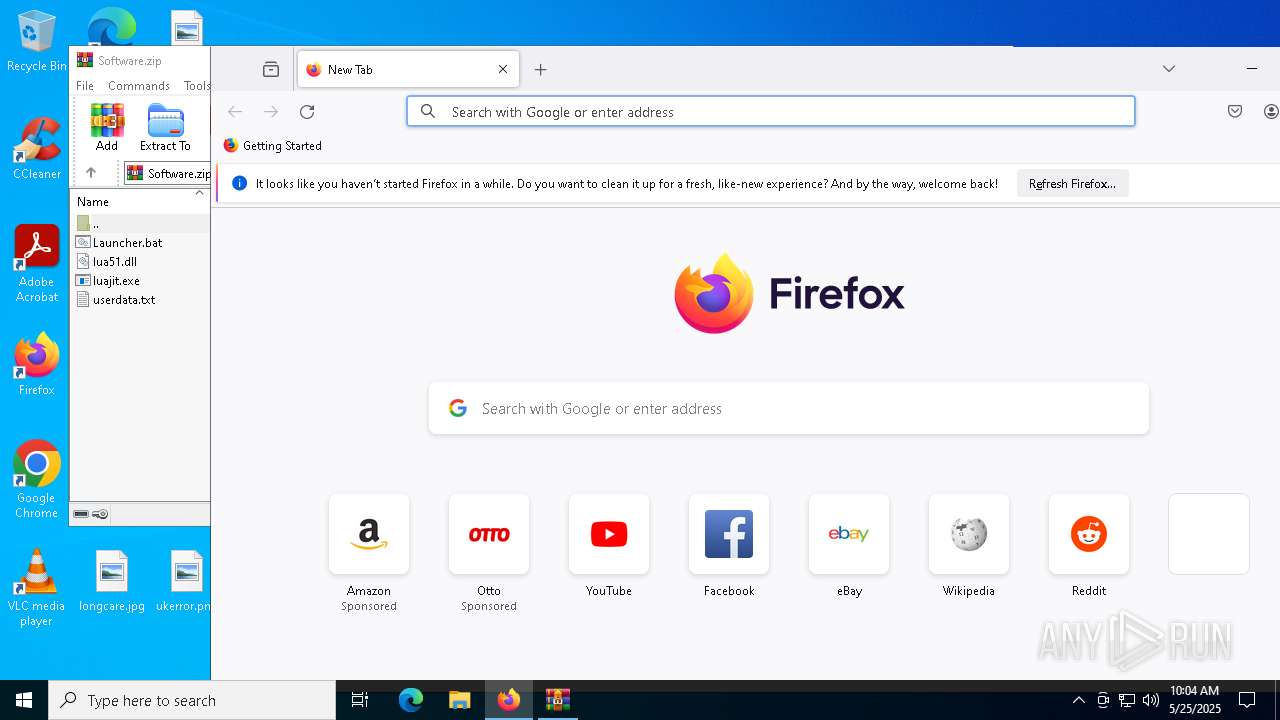Screen dimensions: 1280x720
Task: Sort by the Name column header
Action: coord(93,202)
